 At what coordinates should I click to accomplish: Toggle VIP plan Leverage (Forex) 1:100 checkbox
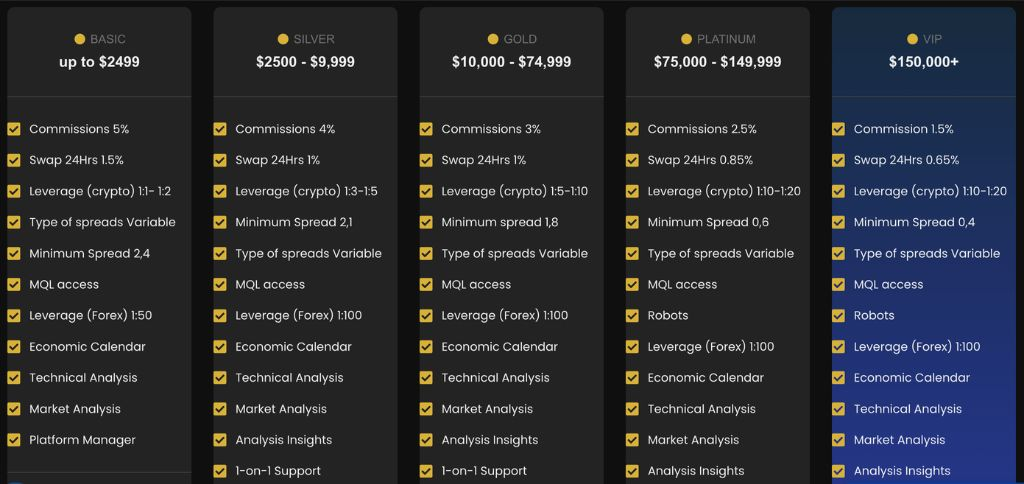[838, 346]
